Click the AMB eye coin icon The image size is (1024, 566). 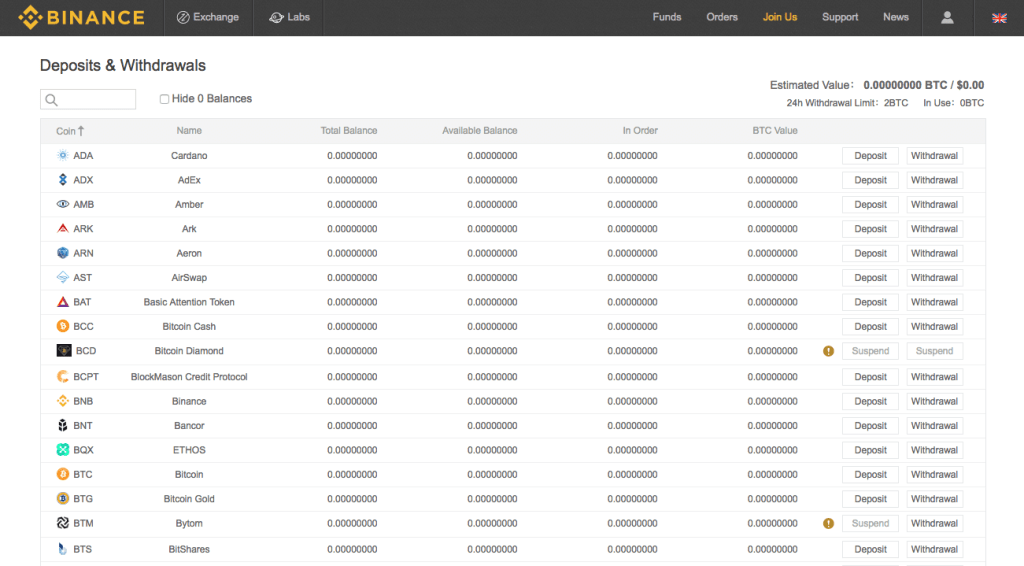tap(63, 204)
